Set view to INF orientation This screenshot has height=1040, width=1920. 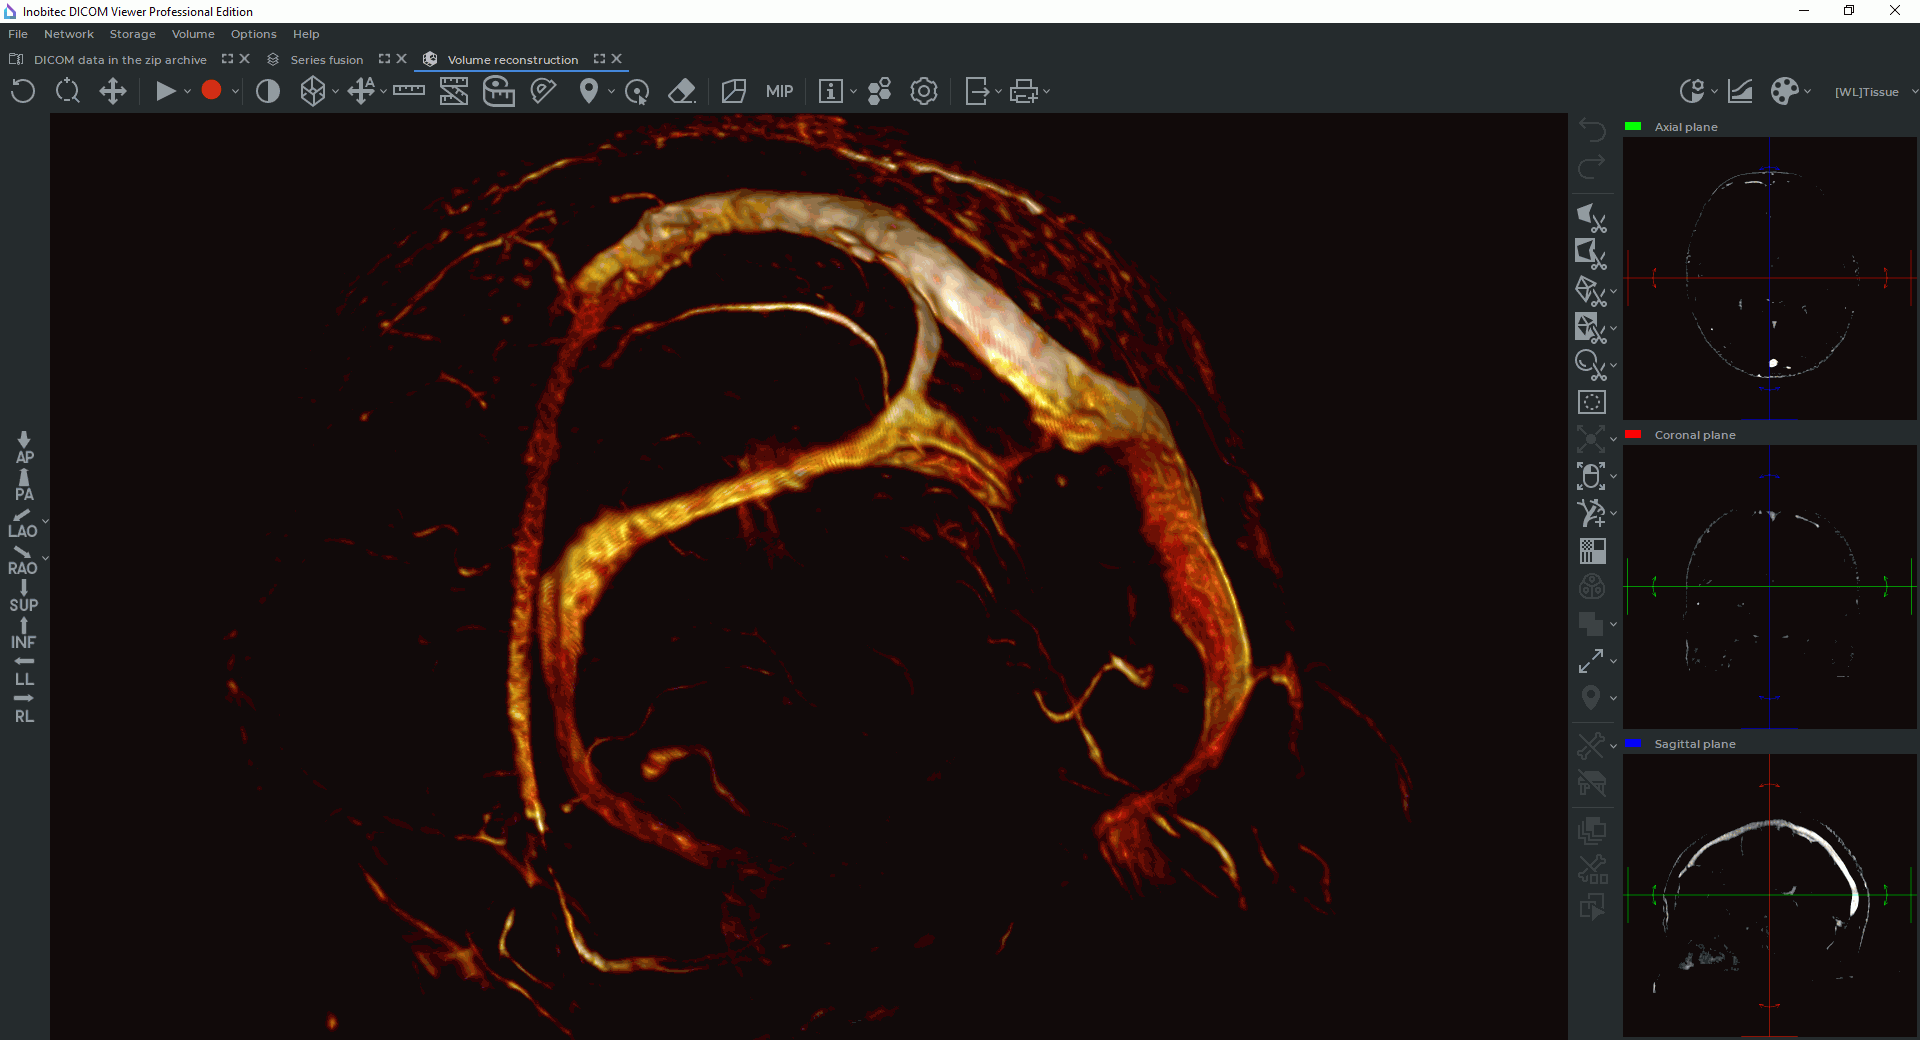click(x=24, y=633)
